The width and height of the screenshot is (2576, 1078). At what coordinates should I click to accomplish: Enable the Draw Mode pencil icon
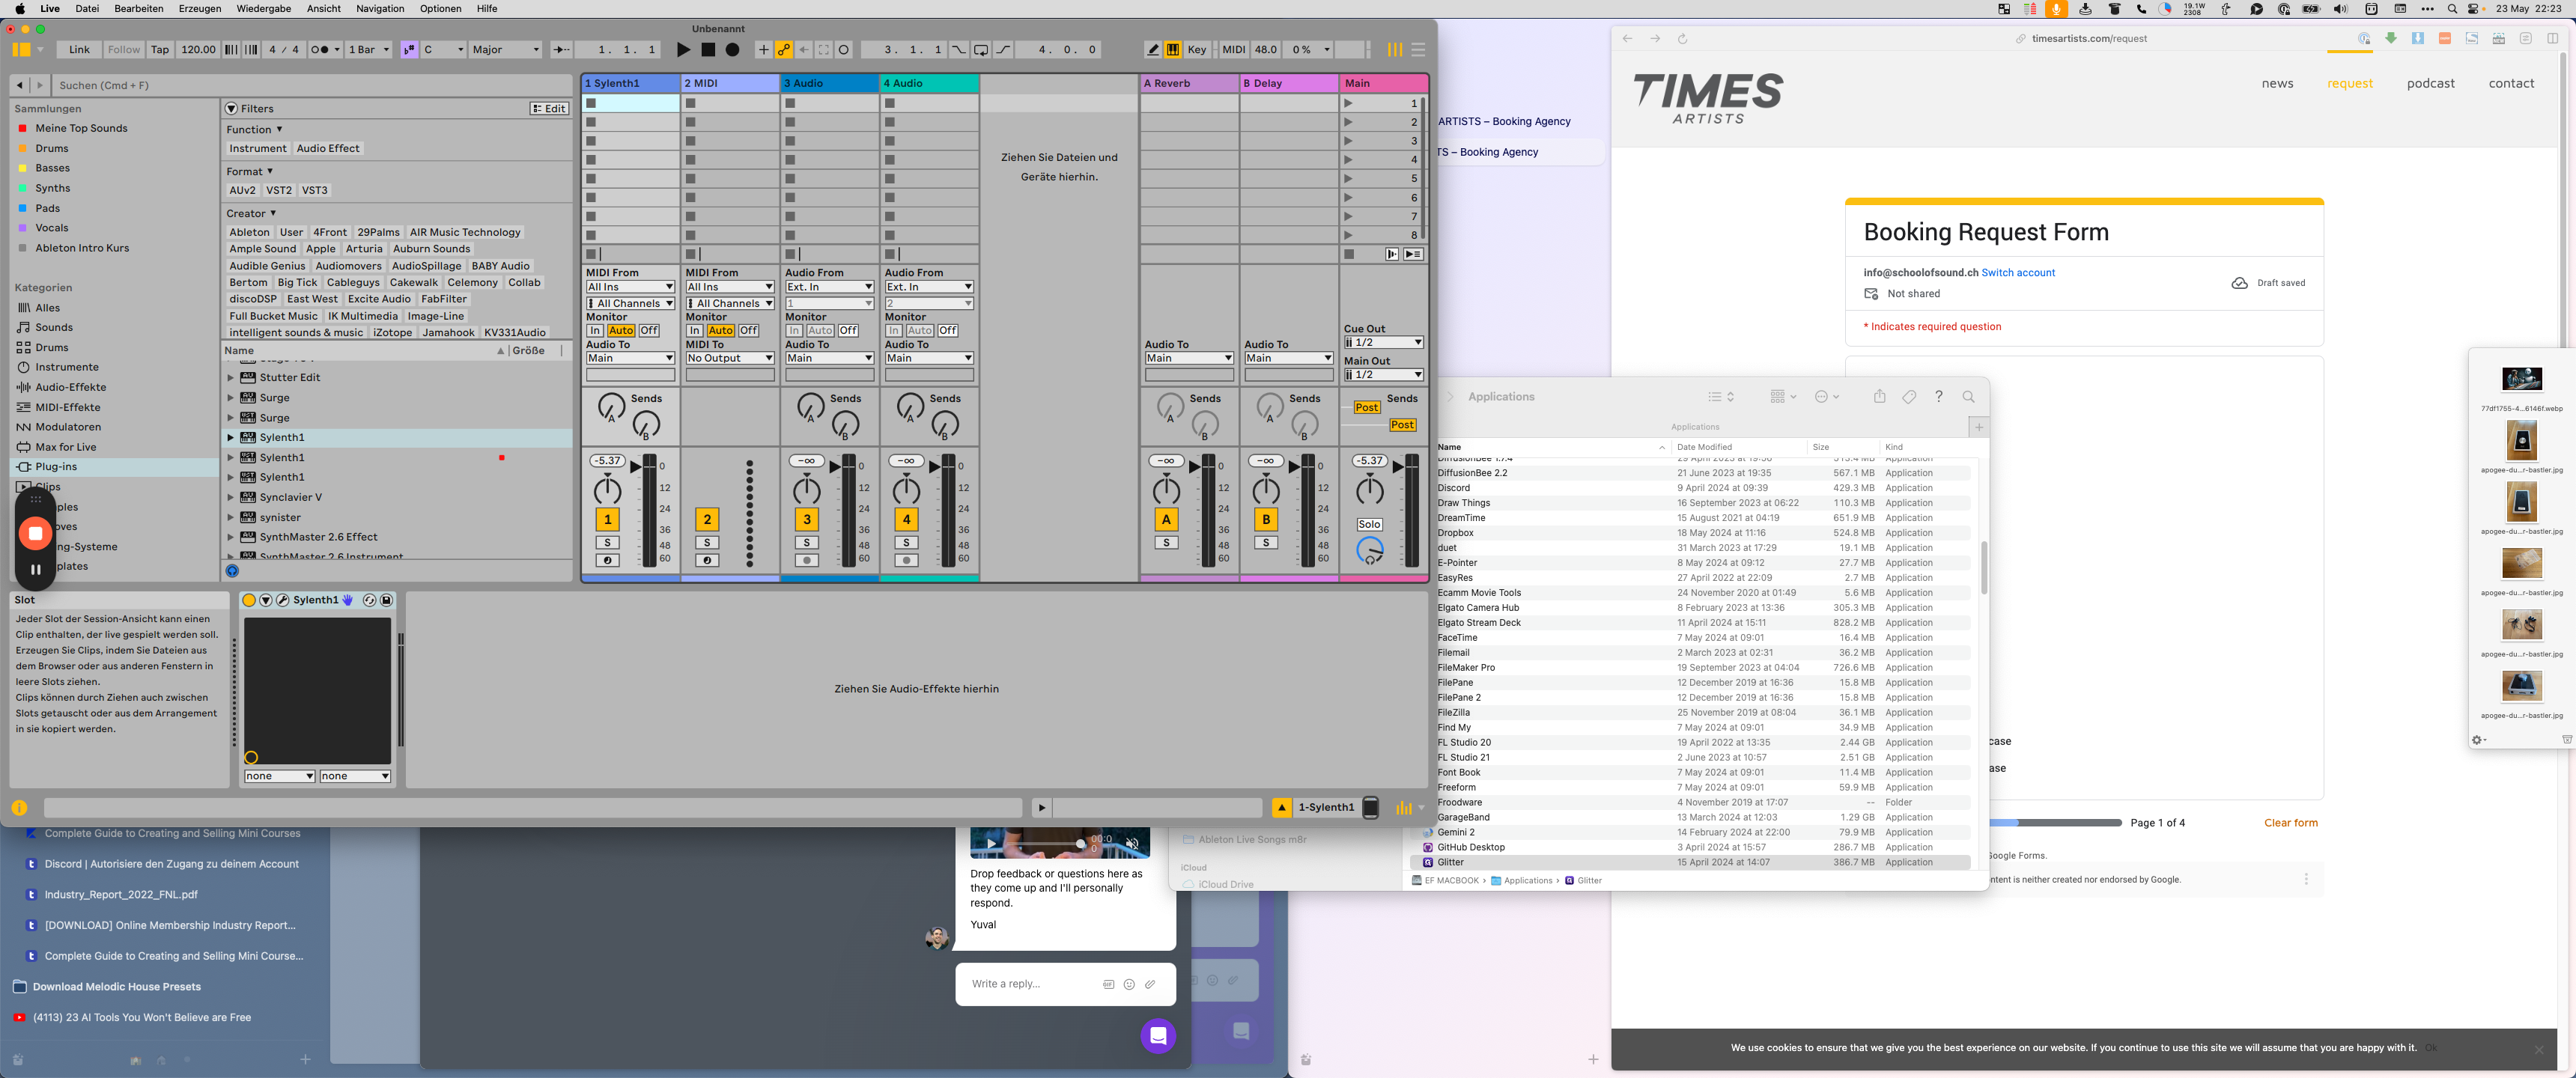pos(1153,49)
